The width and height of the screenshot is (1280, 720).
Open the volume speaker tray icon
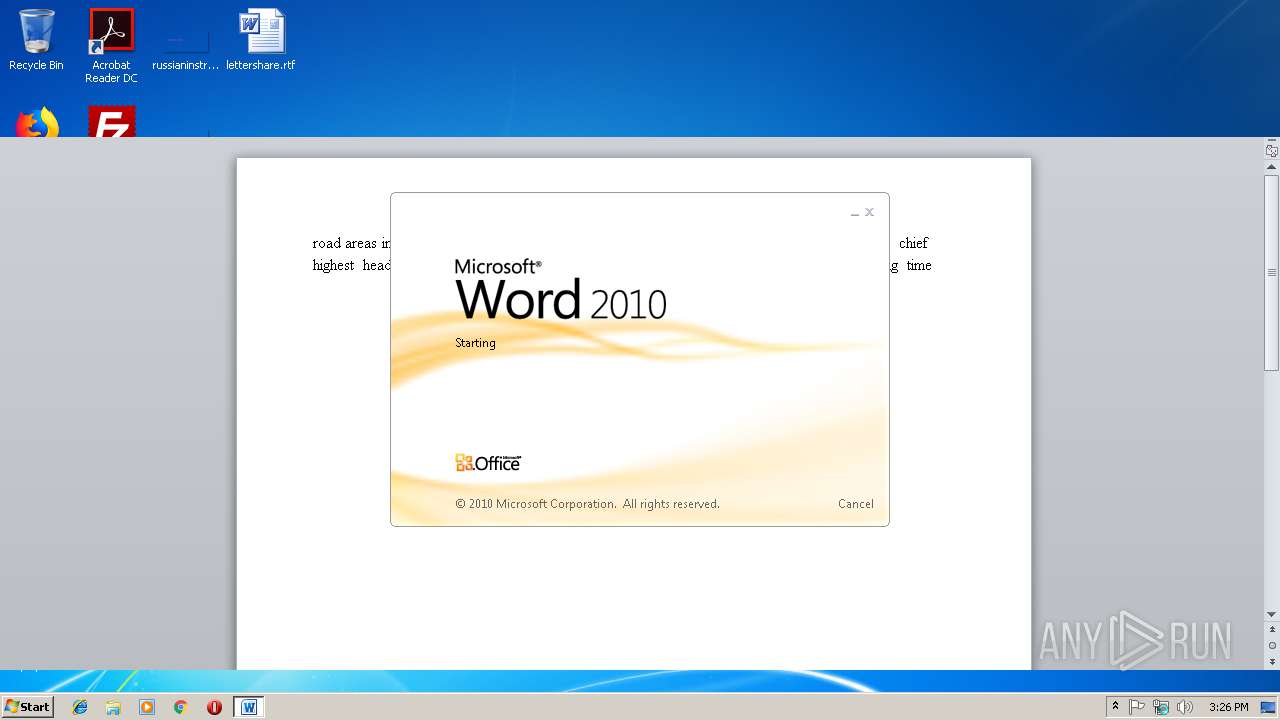click(1185, 707)
